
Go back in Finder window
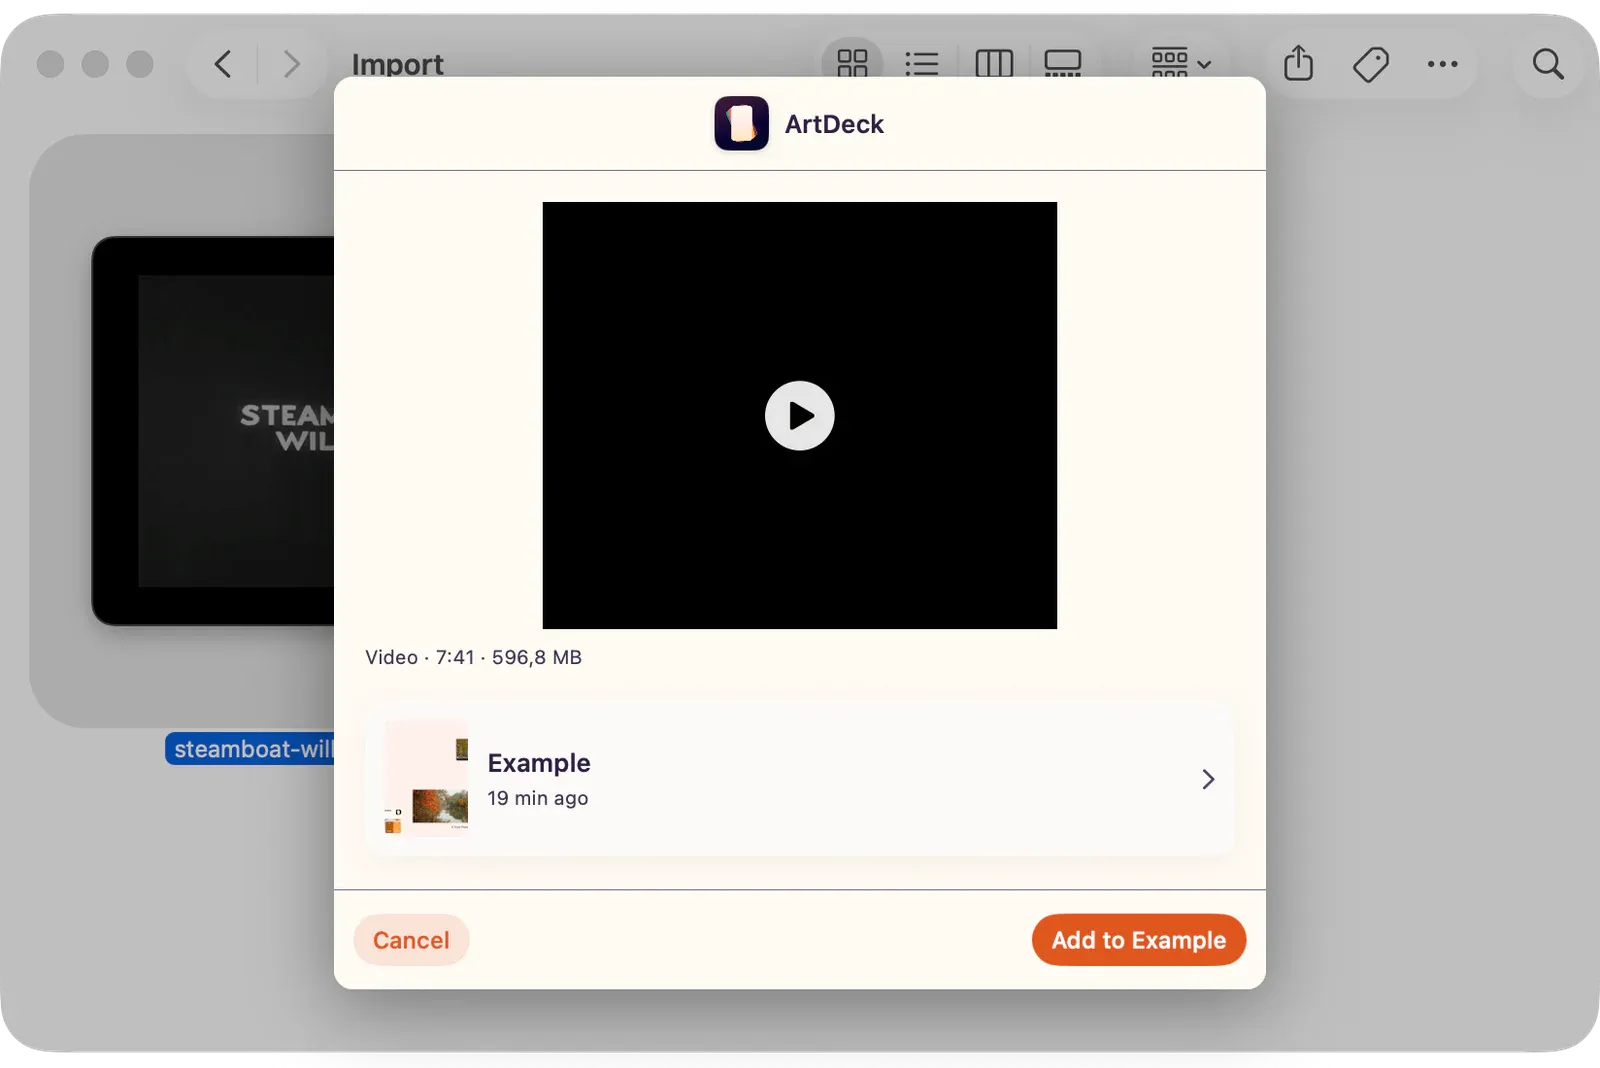223,64
